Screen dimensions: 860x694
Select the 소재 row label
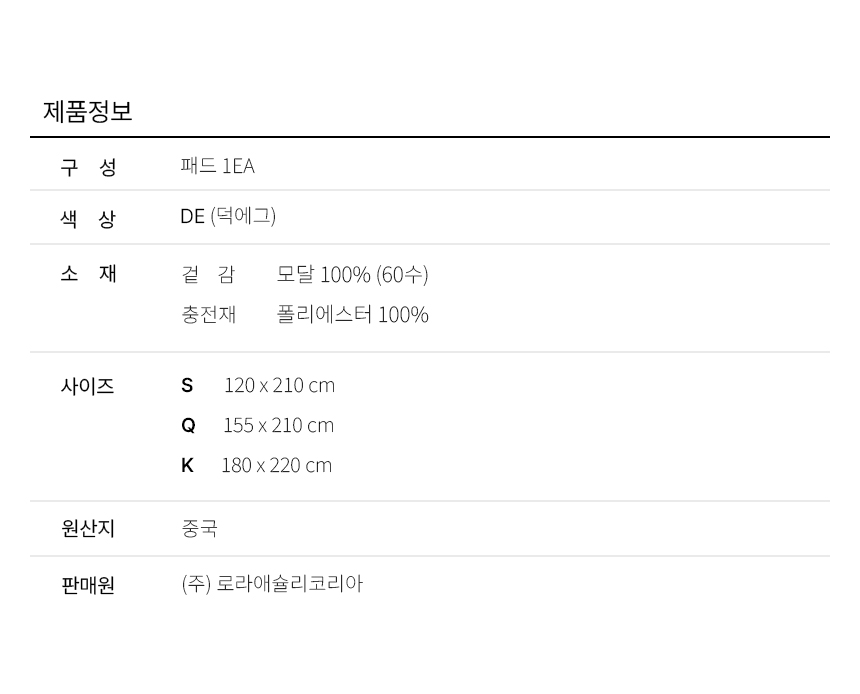pyautogui.click(x=88, y=273)
